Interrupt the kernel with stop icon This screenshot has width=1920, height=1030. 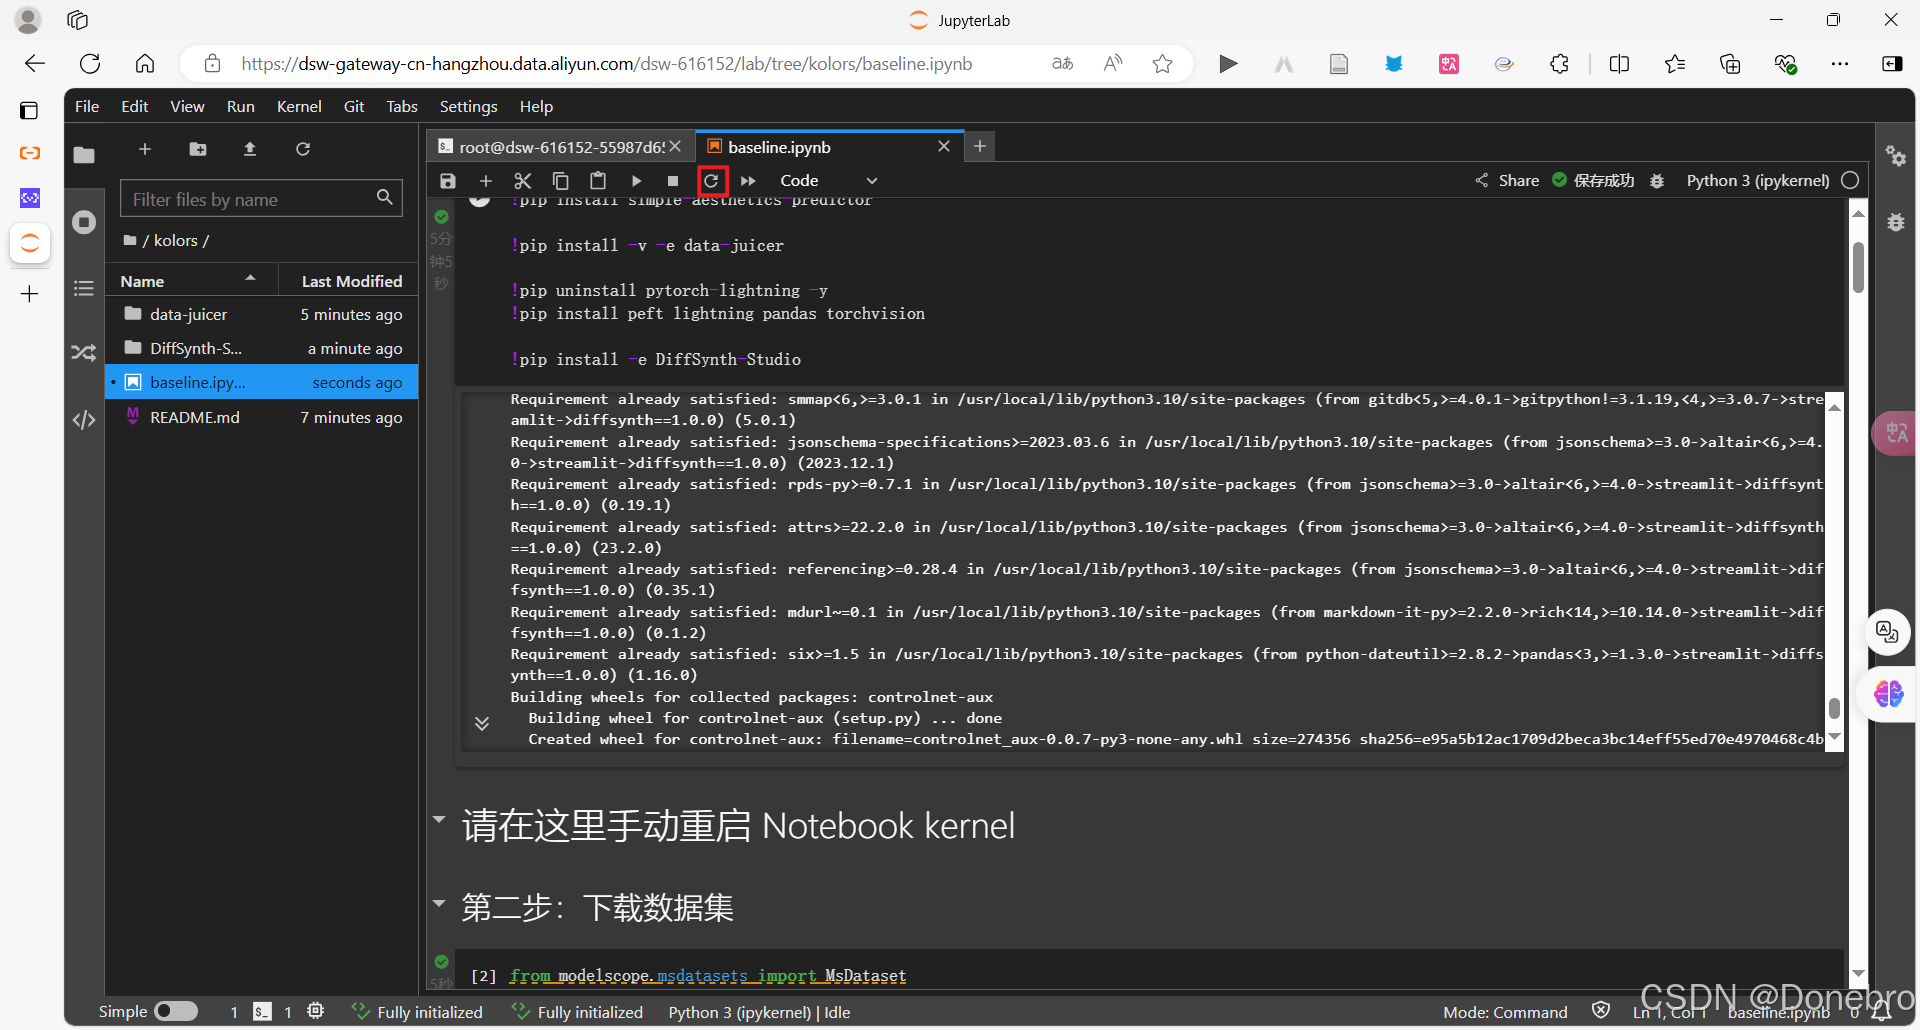point(674,181)
